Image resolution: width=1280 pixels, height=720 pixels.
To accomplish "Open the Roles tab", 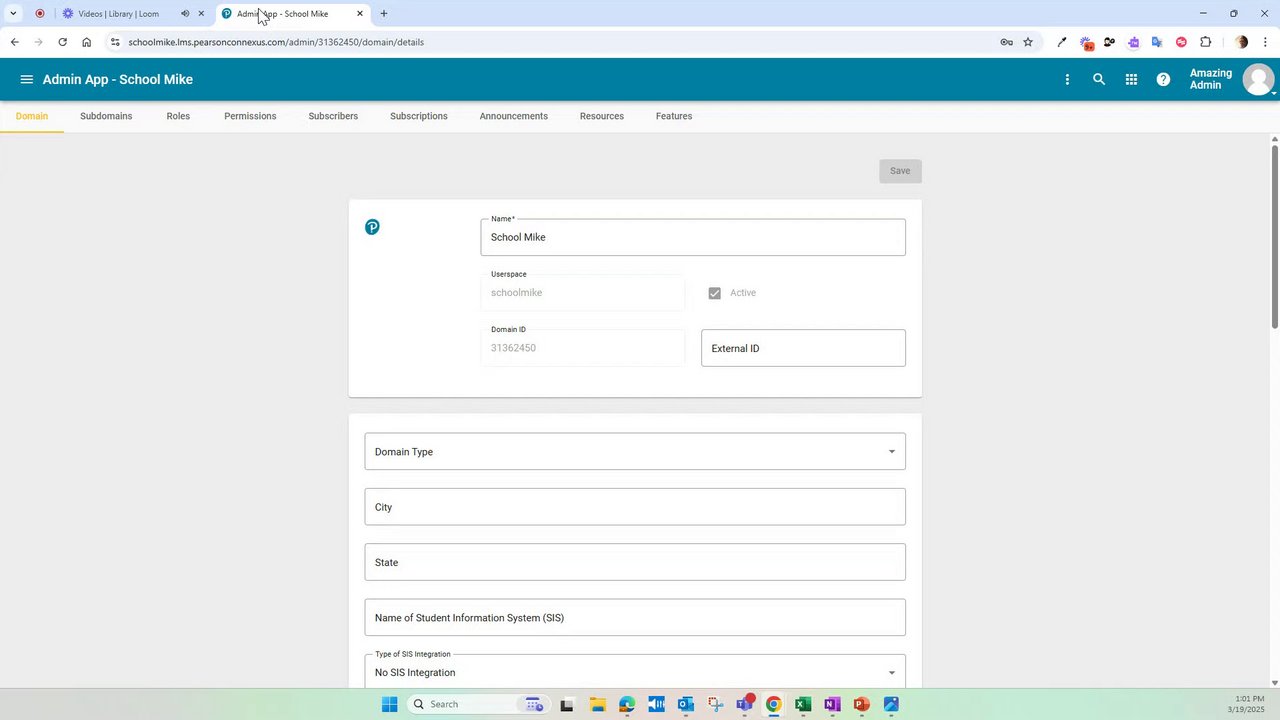I will [x=178, y=116].
